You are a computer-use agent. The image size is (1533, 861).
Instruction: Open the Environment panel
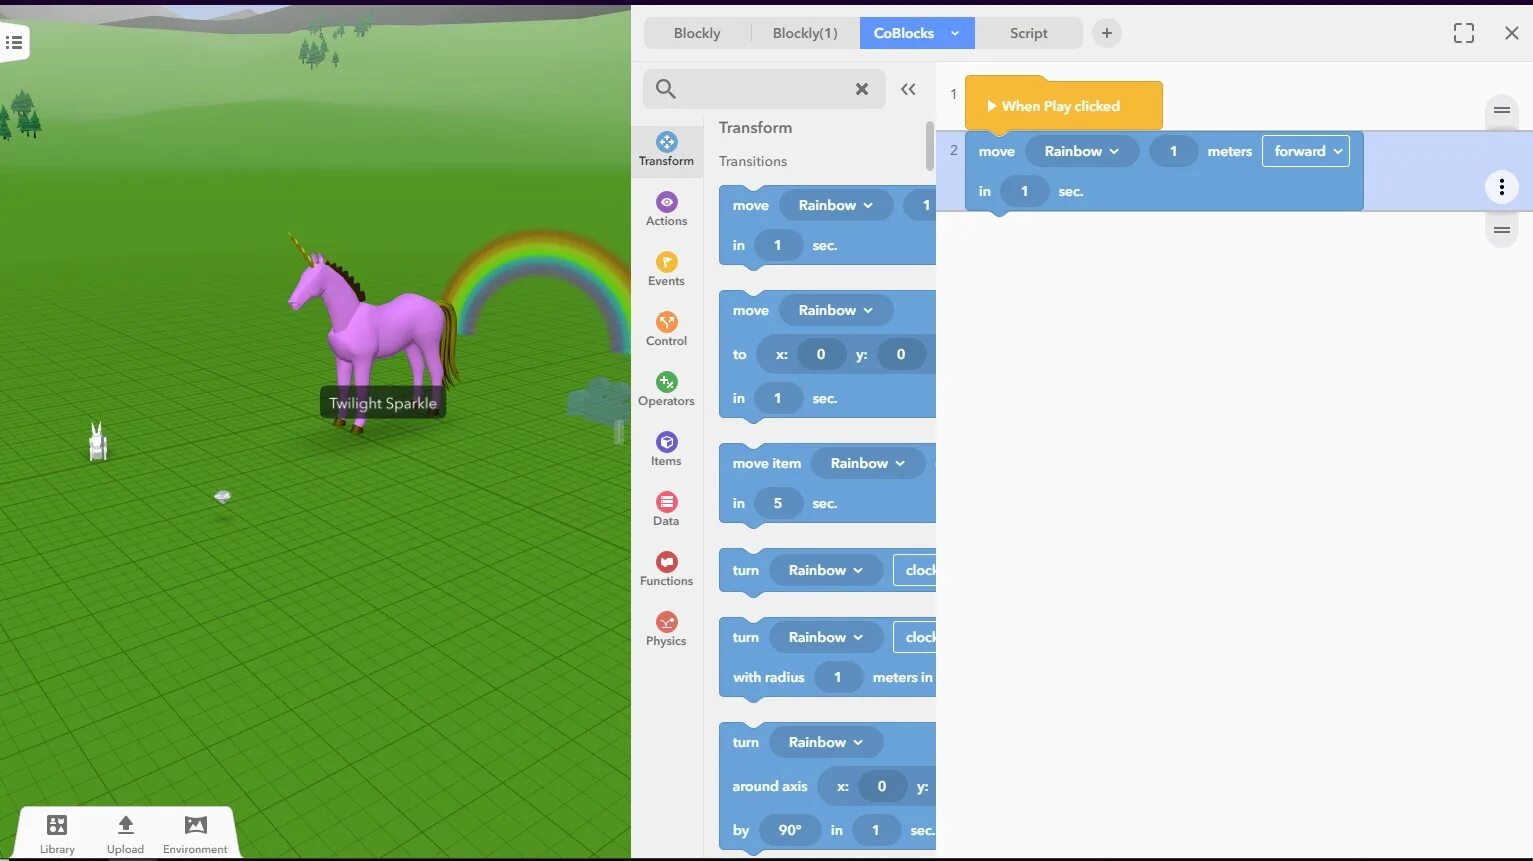point(195,833)
